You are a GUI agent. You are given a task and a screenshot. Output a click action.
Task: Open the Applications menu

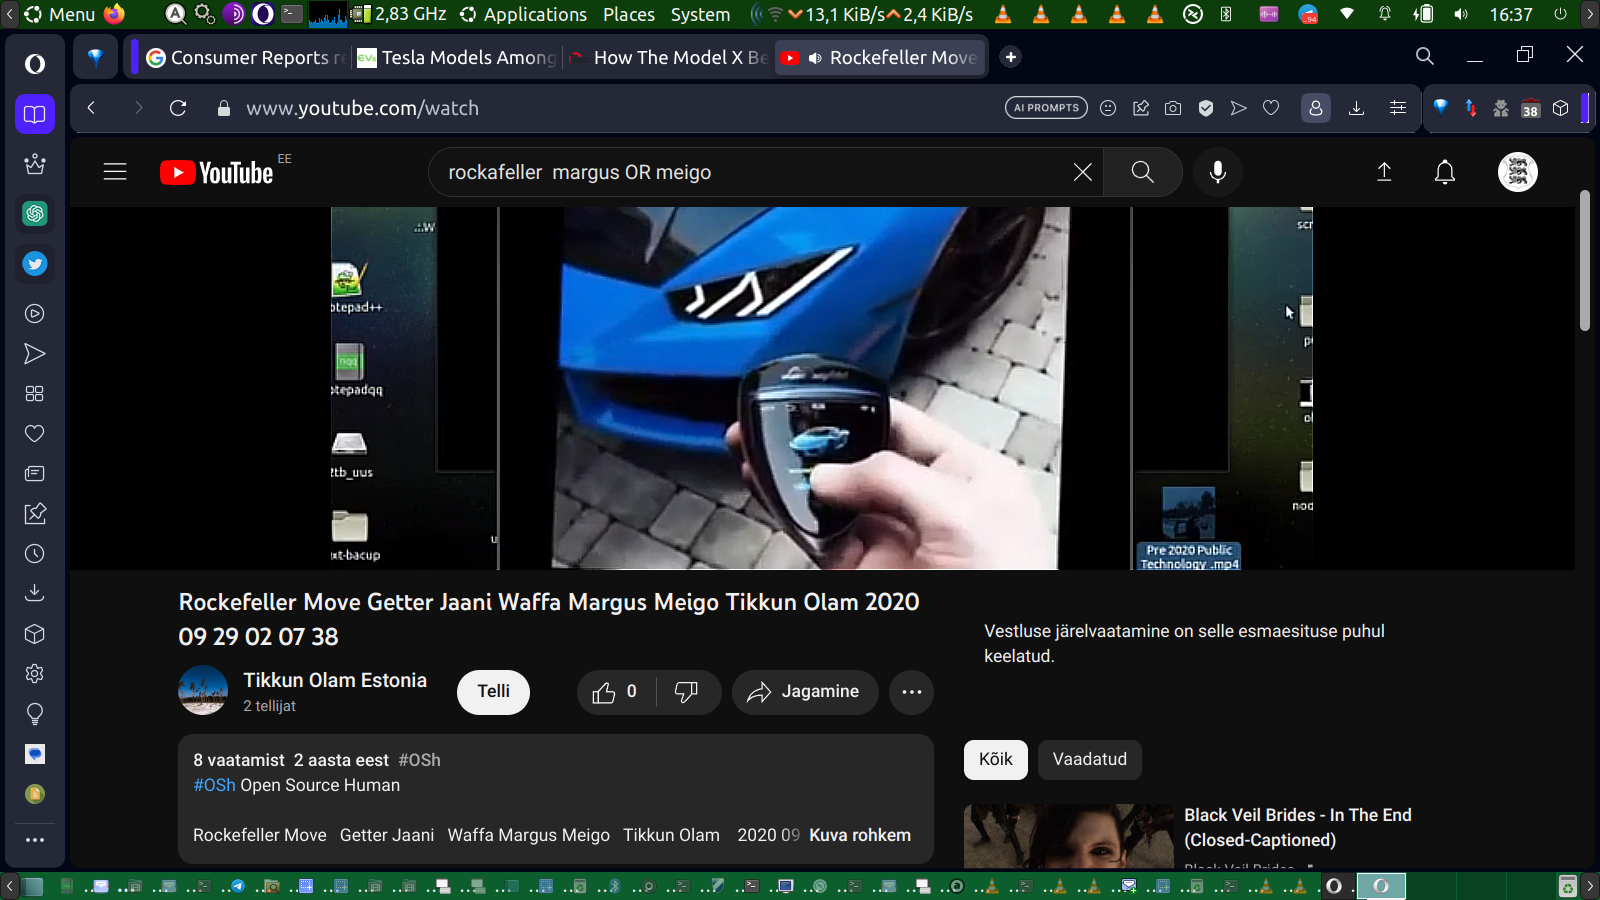(x=534, y=14)
